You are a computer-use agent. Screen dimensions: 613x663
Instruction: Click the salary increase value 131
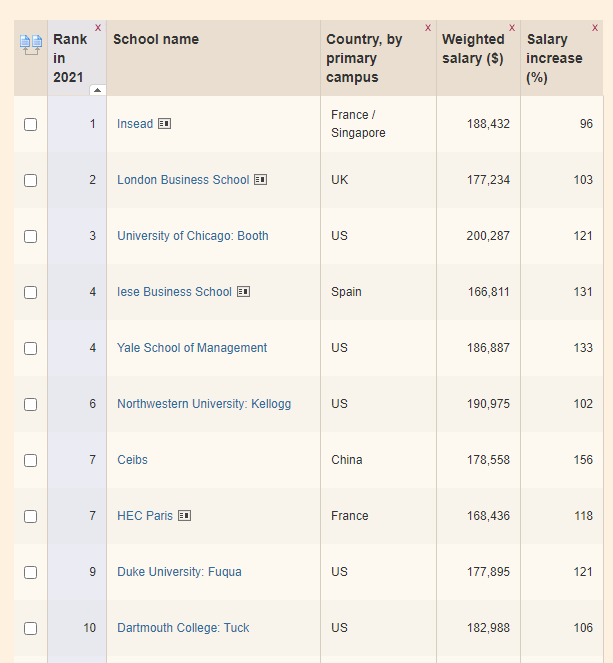click(583, 292)
